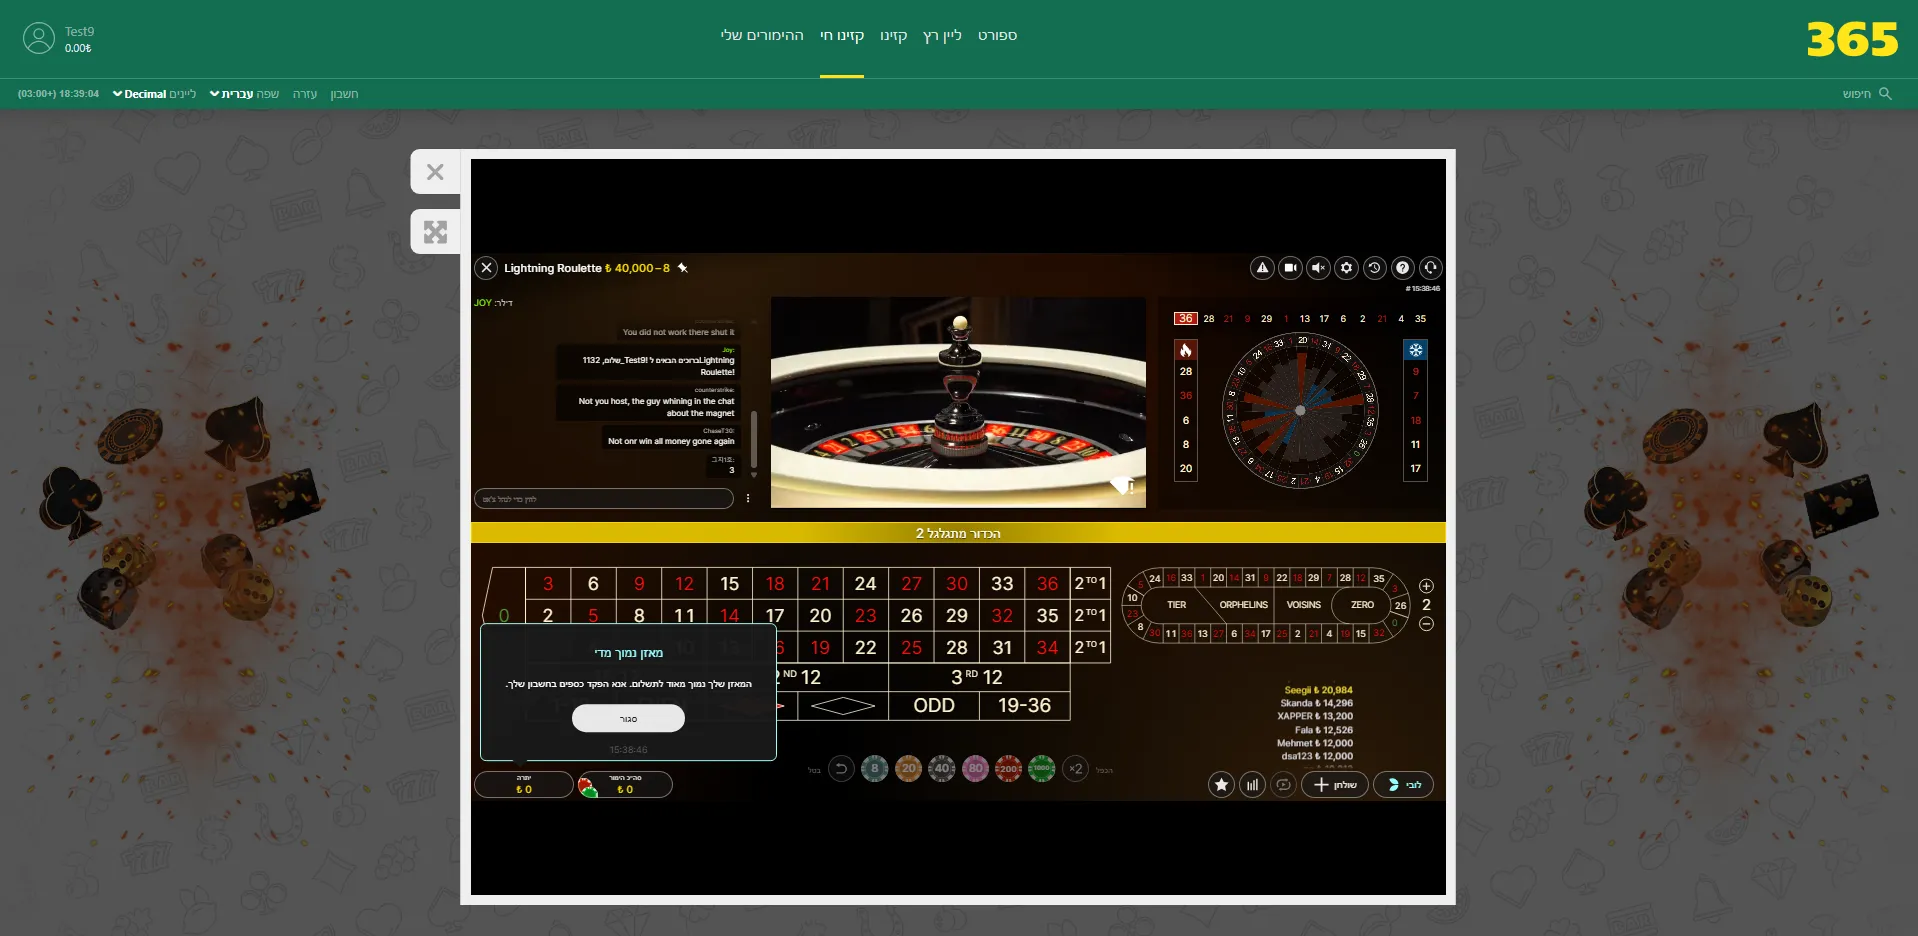Select the x2 double bet icon
1918x936 pixels.
pos(1076,769)
